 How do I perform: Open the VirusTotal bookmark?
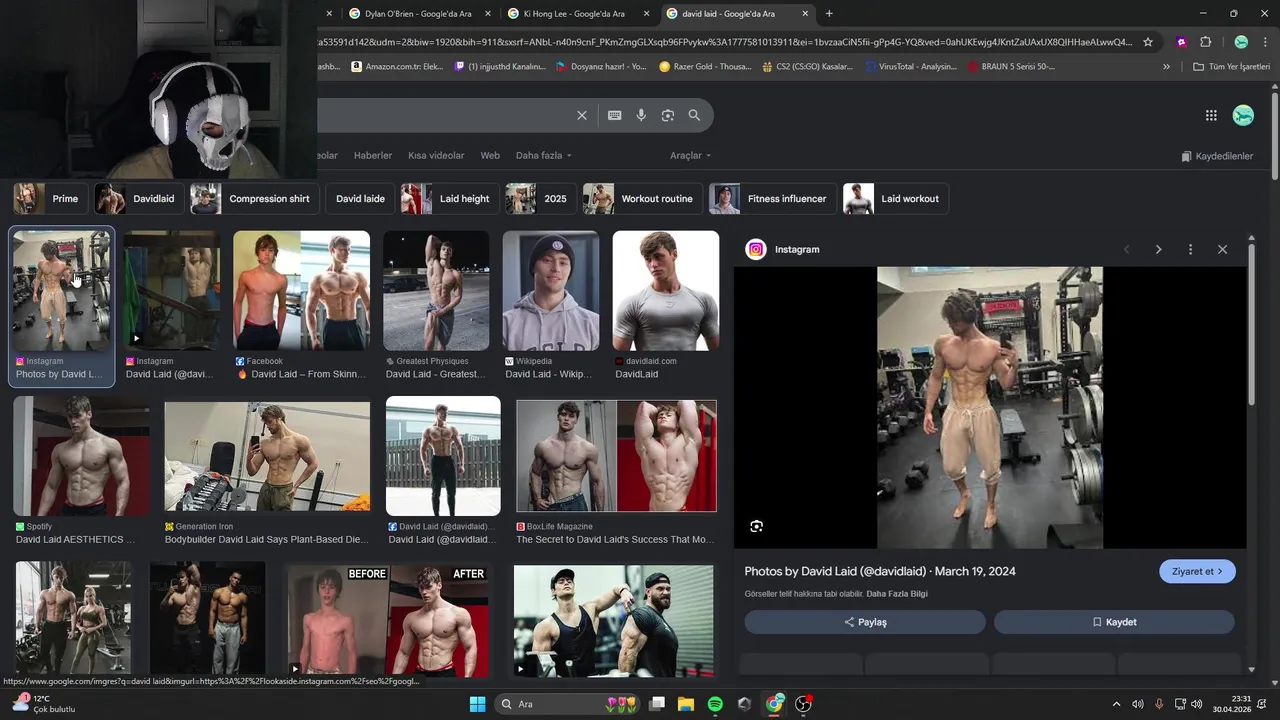911,67
